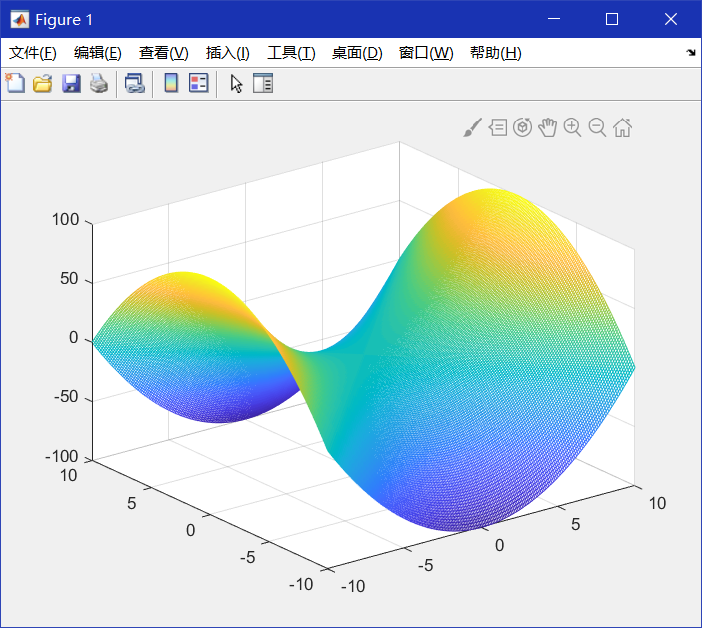Image resolution: width=702 pixels, height=628 pixels.
Task: Insert a legend from the toolbar
Action: (199, 83)
